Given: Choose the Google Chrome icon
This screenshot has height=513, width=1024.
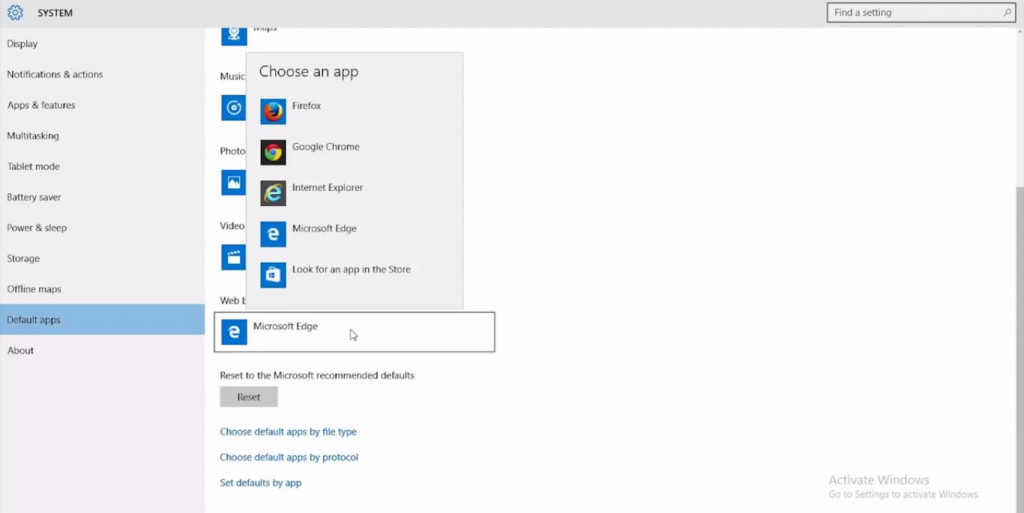Looking at the screenshot, I should coord(273,152).
